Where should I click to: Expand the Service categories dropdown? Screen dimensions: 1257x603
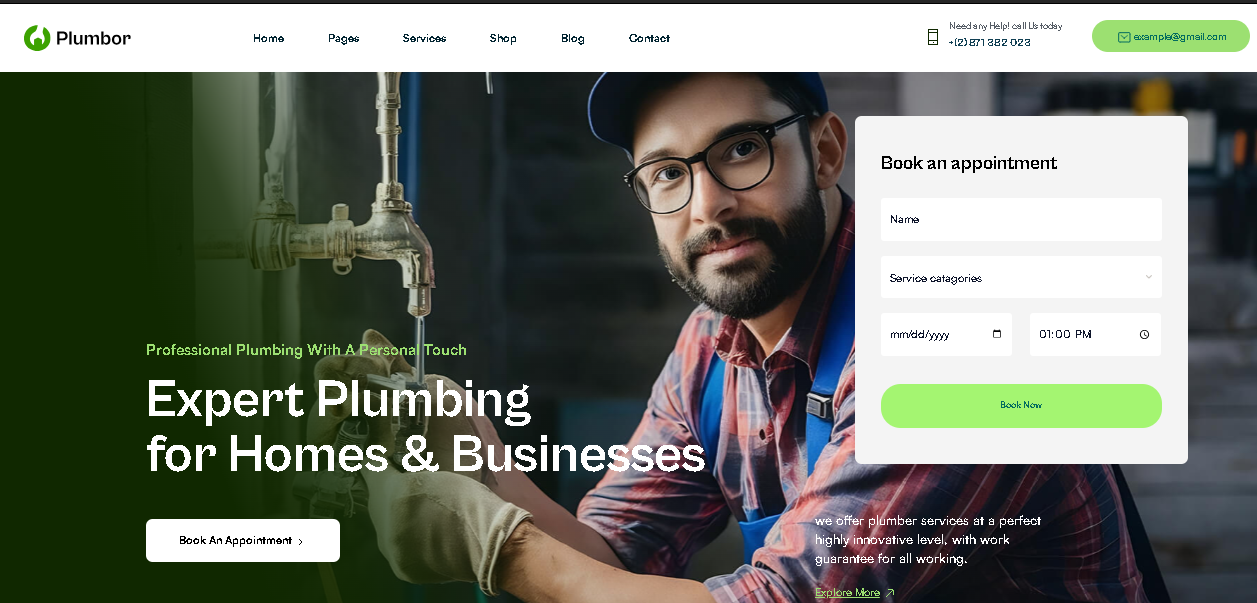(x=1021, y=277)
